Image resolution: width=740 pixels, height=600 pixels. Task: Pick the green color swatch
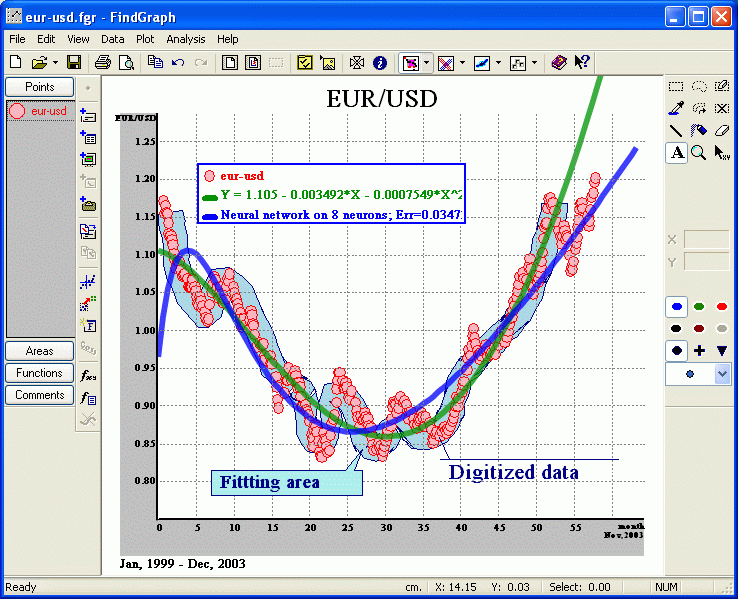click(x=699, y=307)
